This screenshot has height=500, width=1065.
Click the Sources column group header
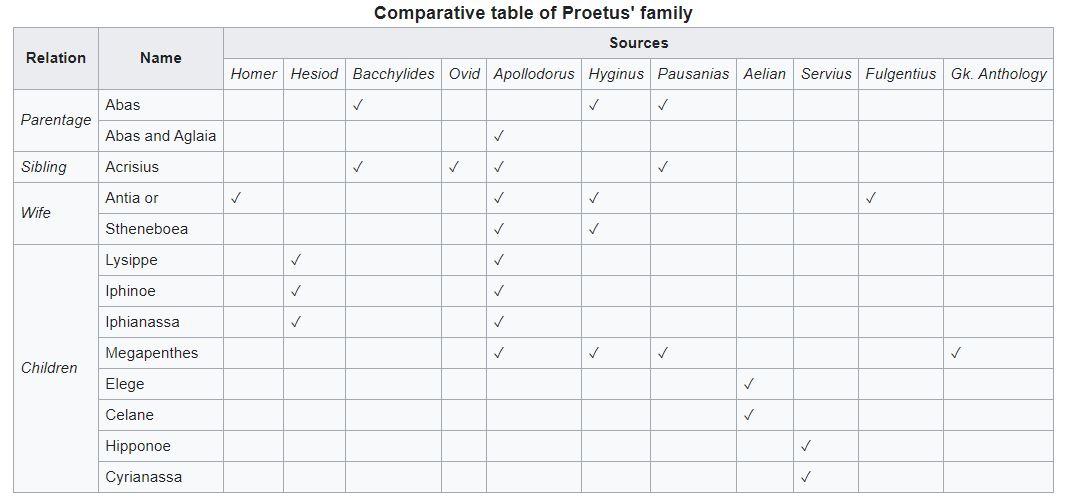pyautogui.click(x=638, y=43)
